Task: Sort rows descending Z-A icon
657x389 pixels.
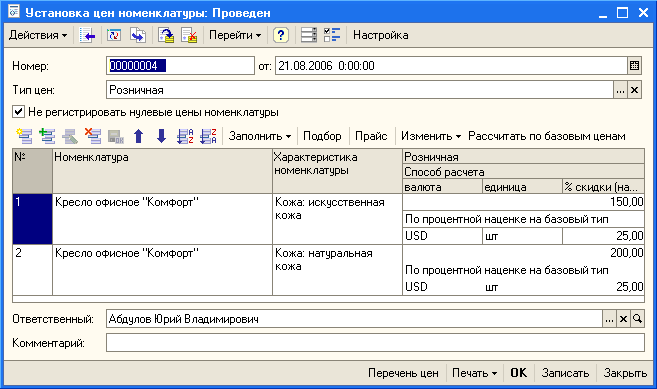Action: click(x=208, y=136)
